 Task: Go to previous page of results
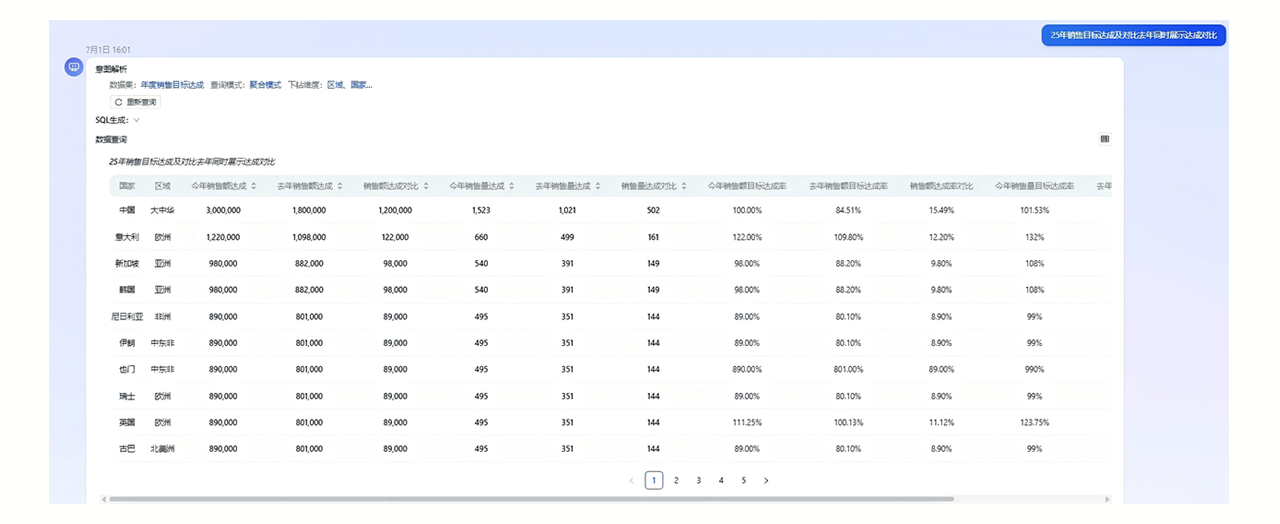point(631,481)
